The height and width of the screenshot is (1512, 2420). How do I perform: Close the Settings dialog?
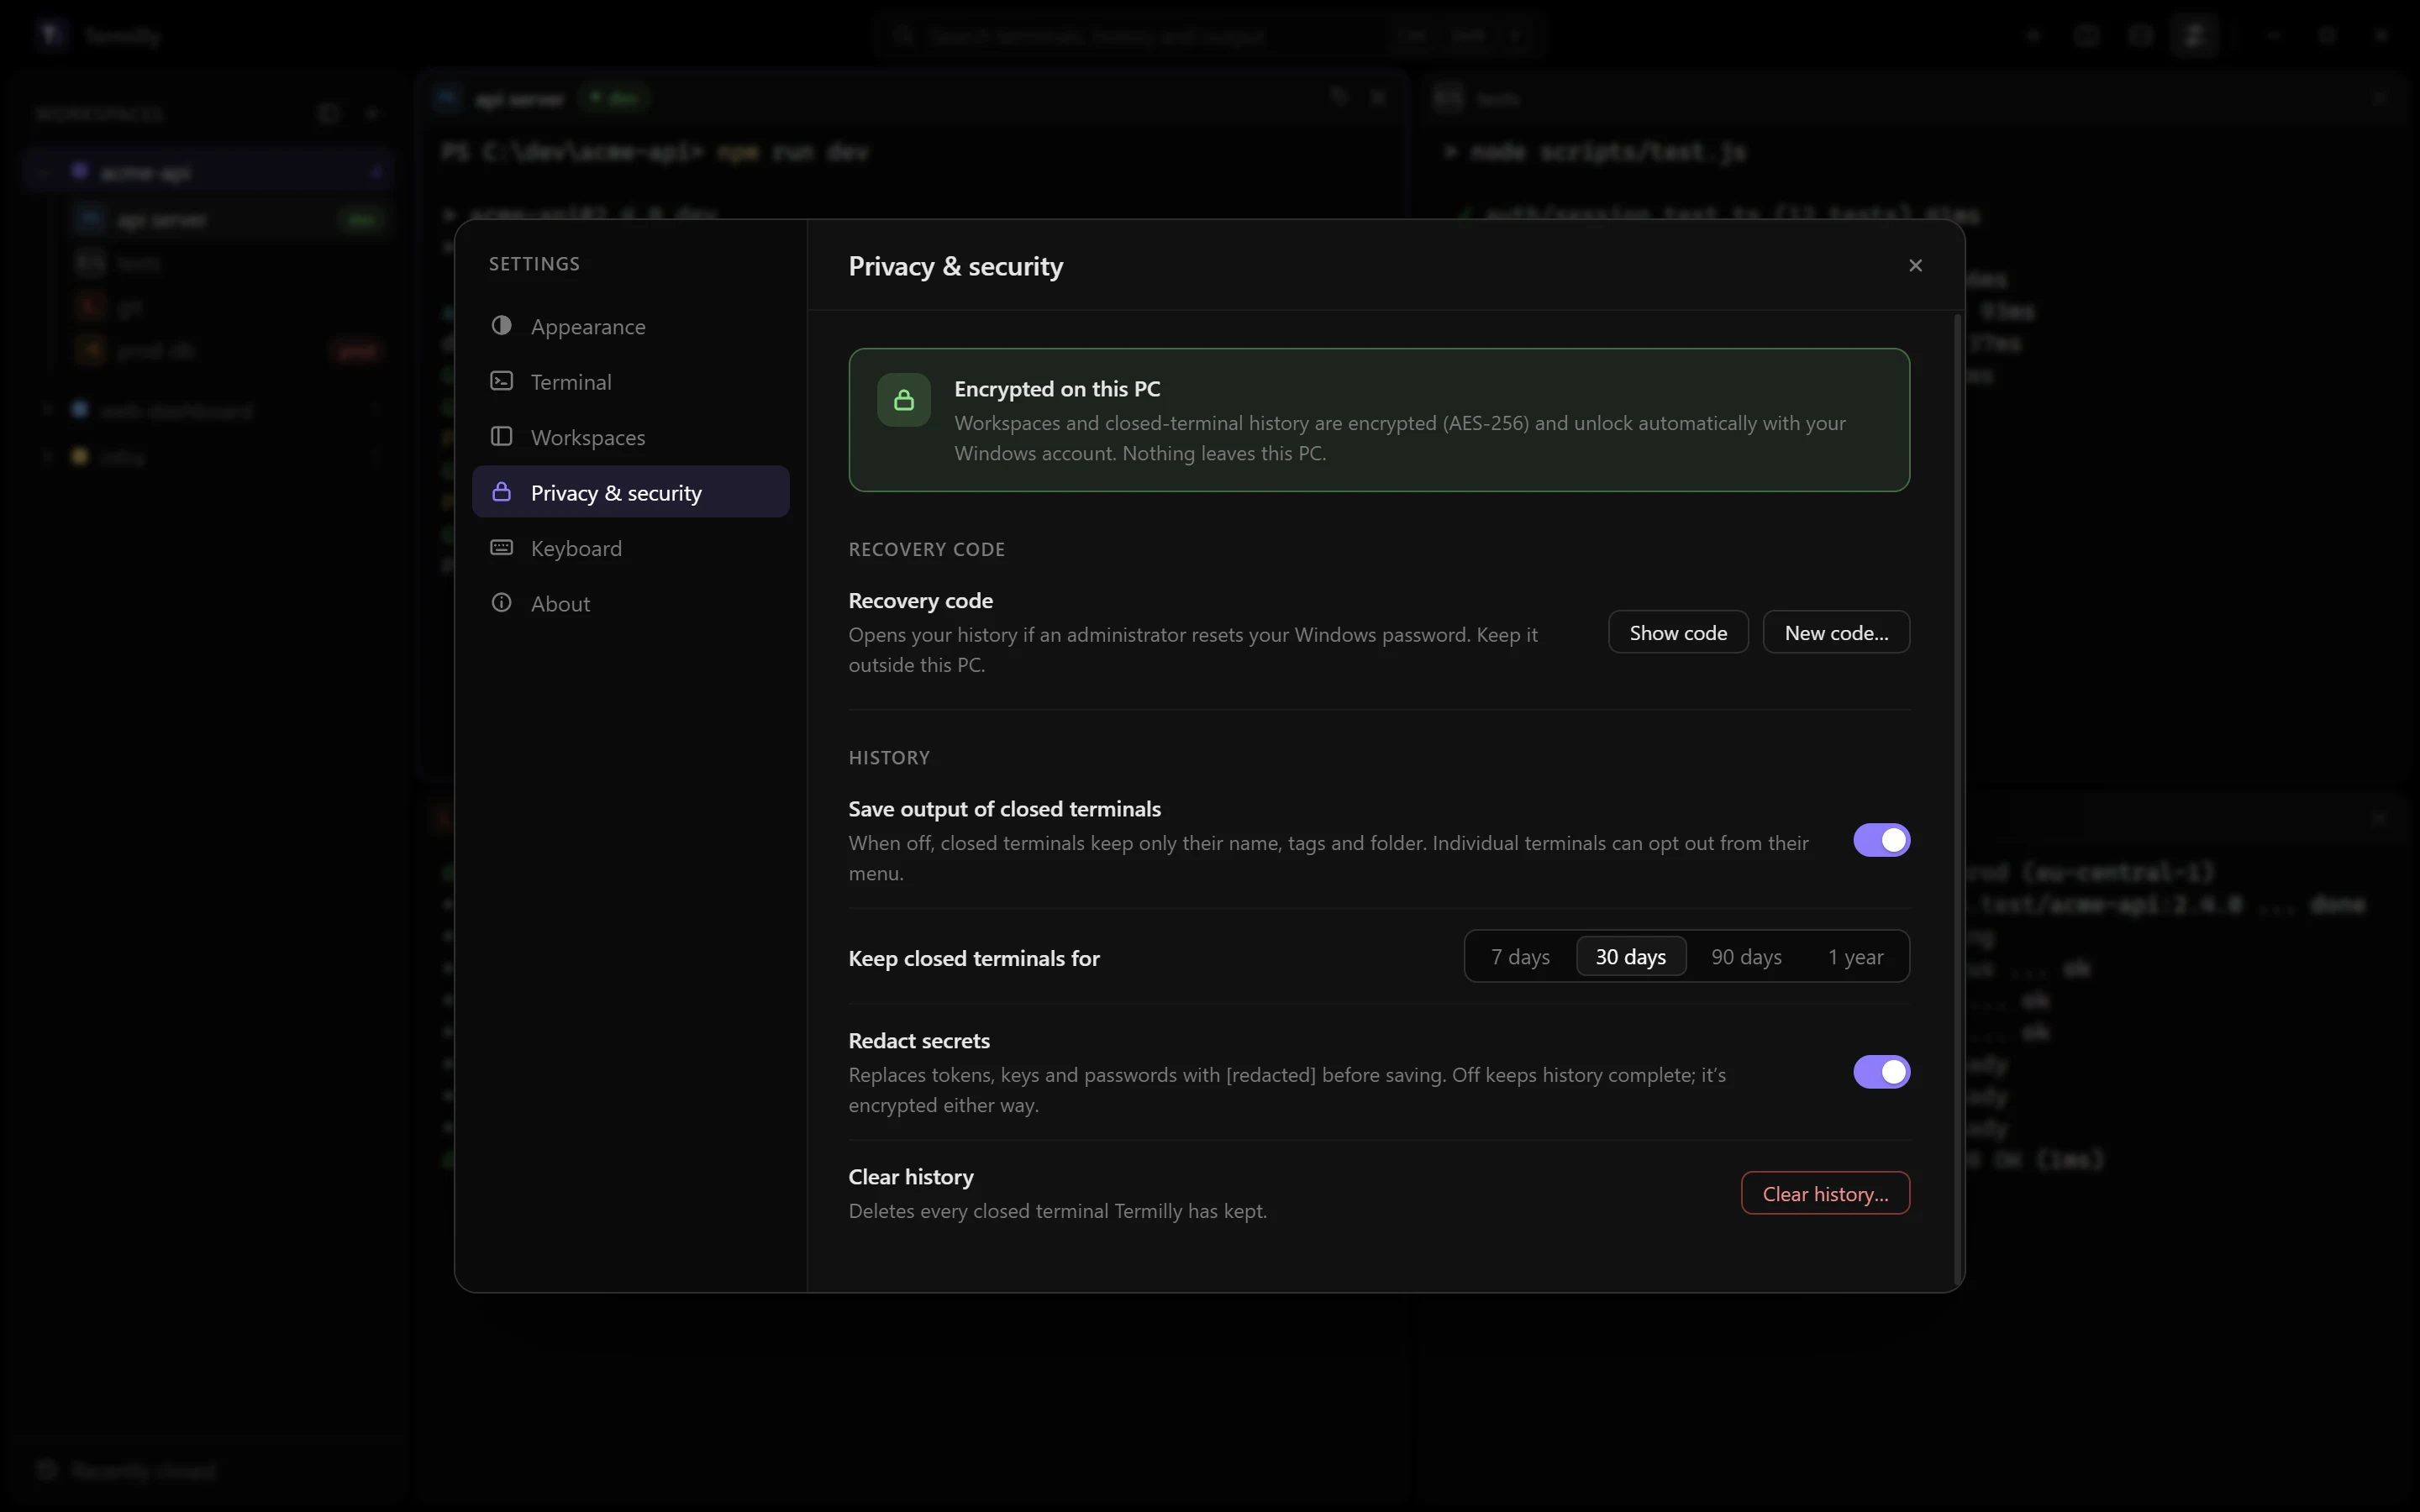(x=1915, y=265)
